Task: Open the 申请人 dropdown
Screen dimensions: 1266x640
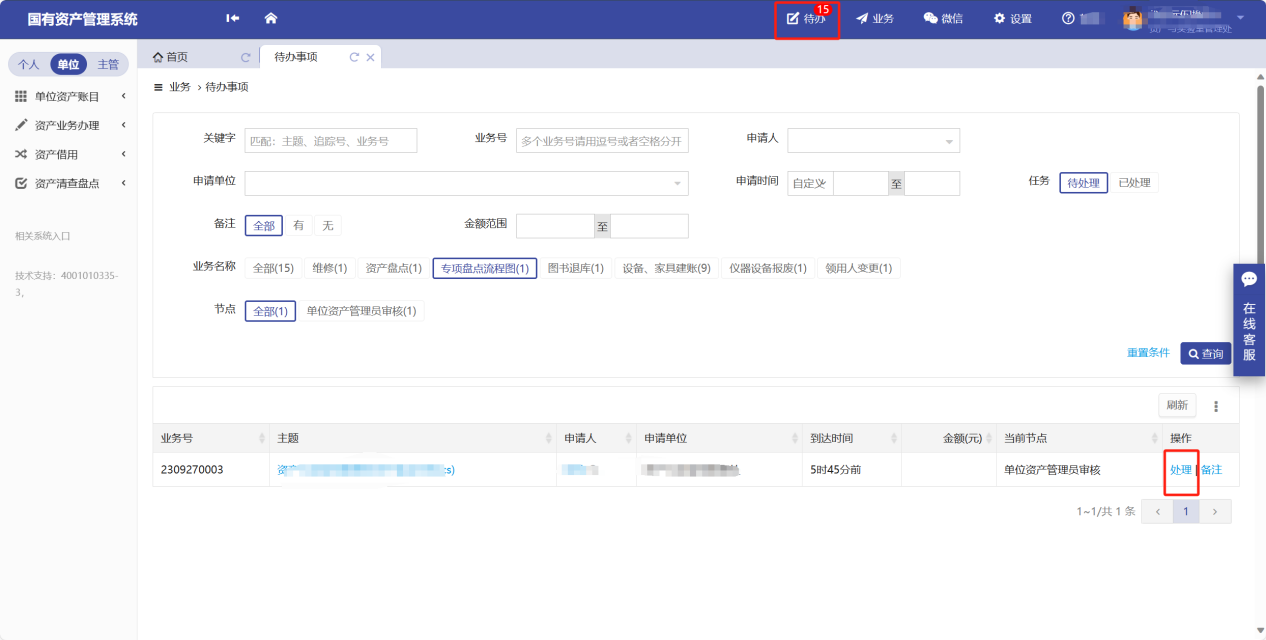Action: tap(873, 141)
